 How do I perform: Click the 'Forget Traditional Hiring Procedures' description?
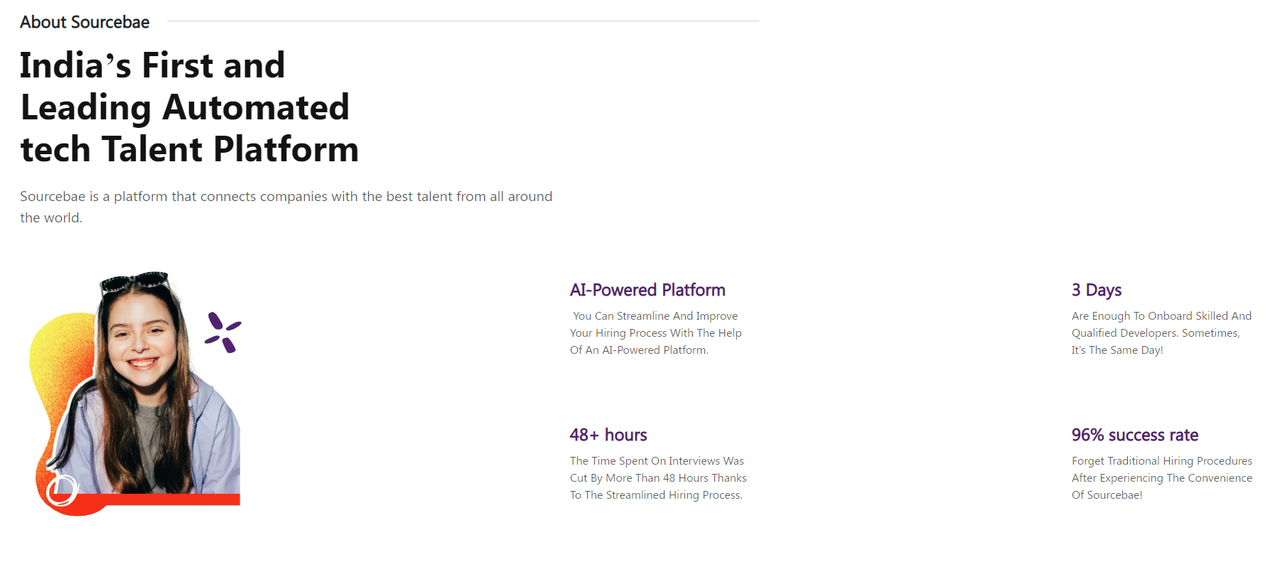[x=1162, y=478]
